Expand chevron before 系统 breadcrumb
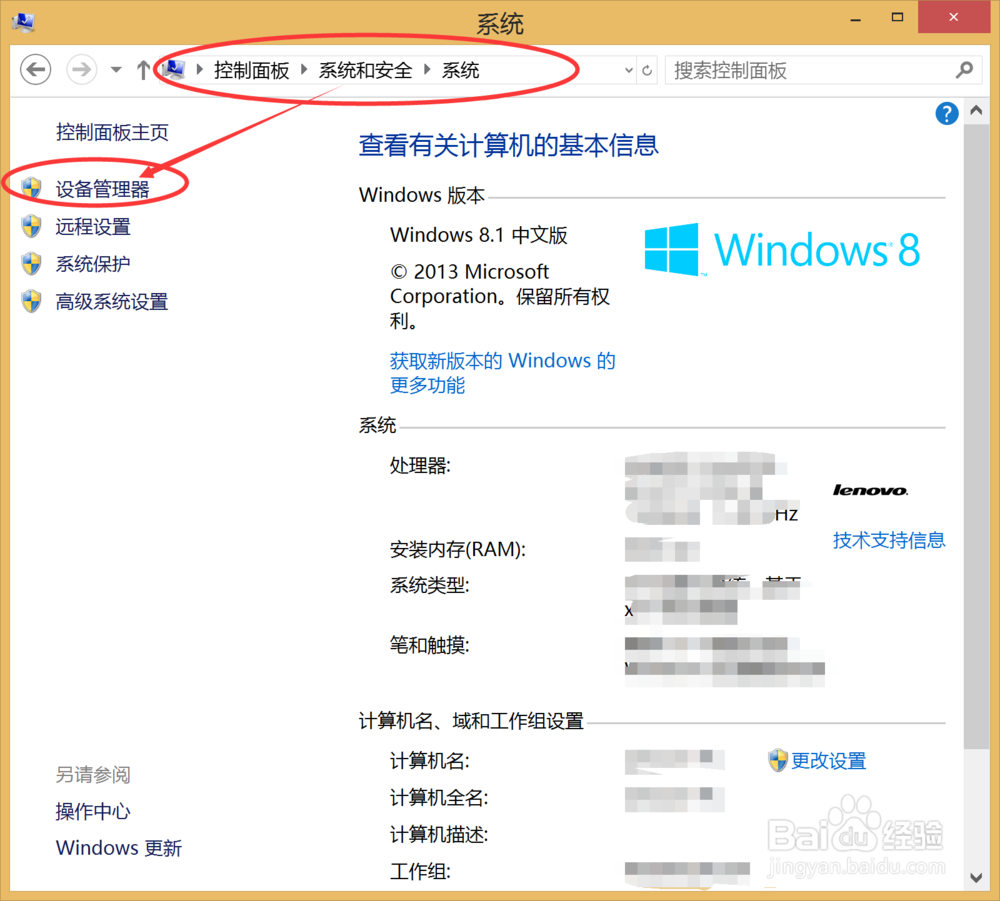 pyautogui.click(x=427, y=70)
